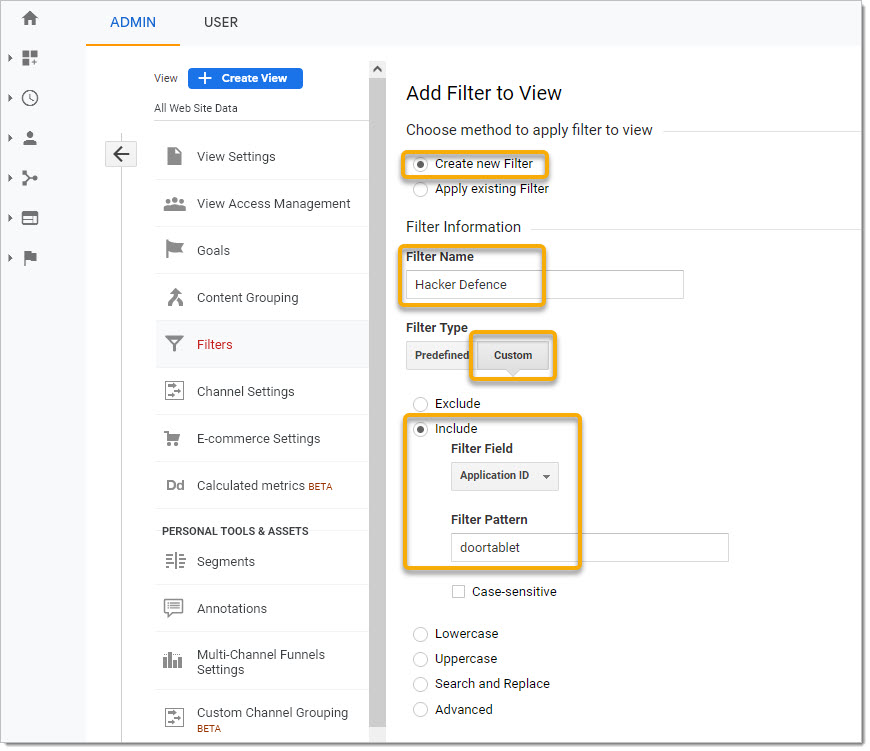This screenshot has height=751, width=870.
Task: Click the admin menu scrollbar up arrow
Action: [377, 69]
